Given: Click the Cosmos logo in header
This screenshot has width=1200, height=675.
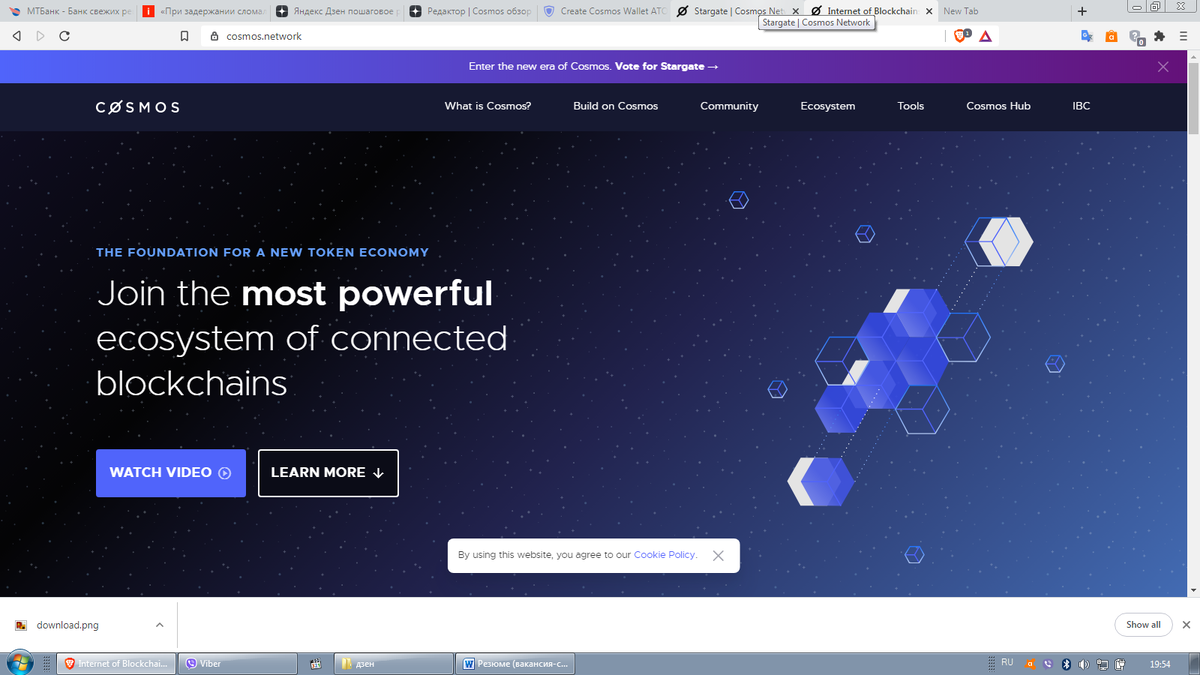Looking at the screenshot, I should pyautogui.click(x=138, y=107).
